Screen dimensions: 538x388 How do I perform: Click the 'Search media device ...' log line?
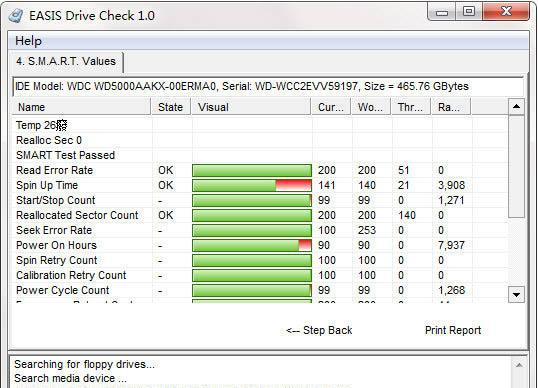[70, 378]
